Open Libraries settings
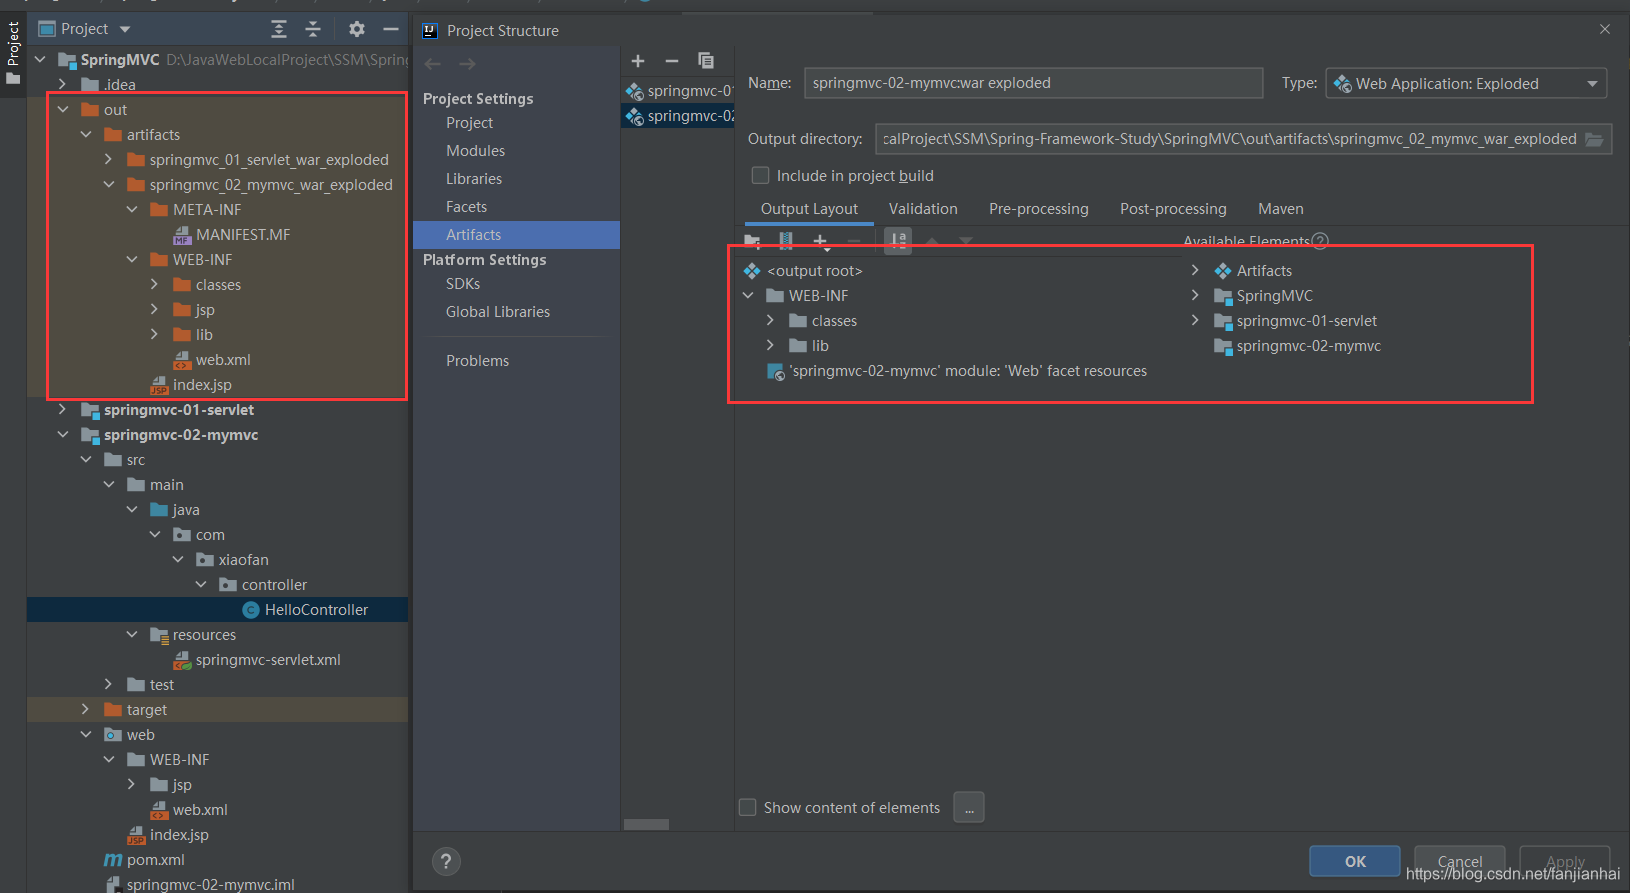This screenshot has width=1630, height=893. coord(474,179)
